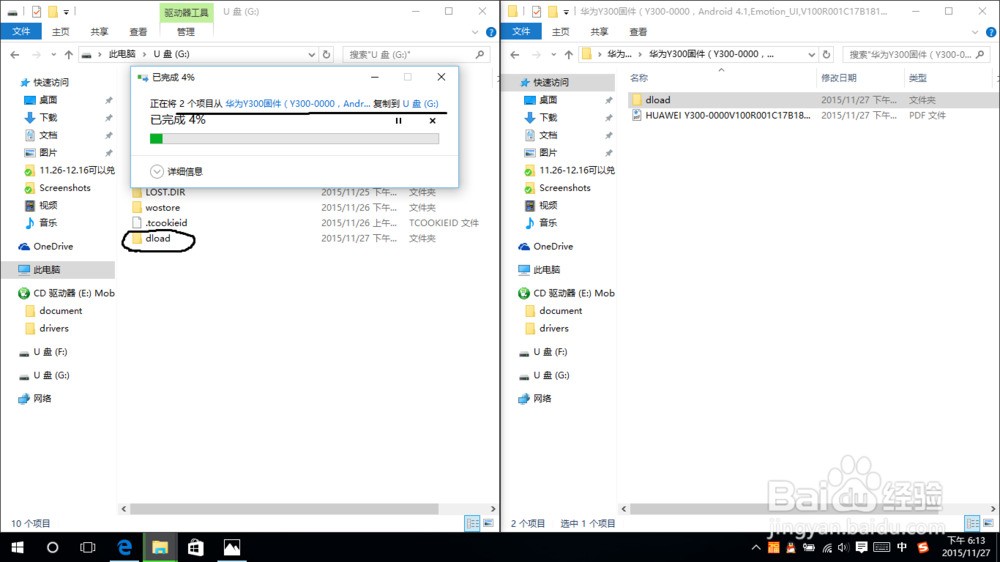
Task: Open CD 驱动器 (E:) in left sidebar
Action: tap(73, 293)
